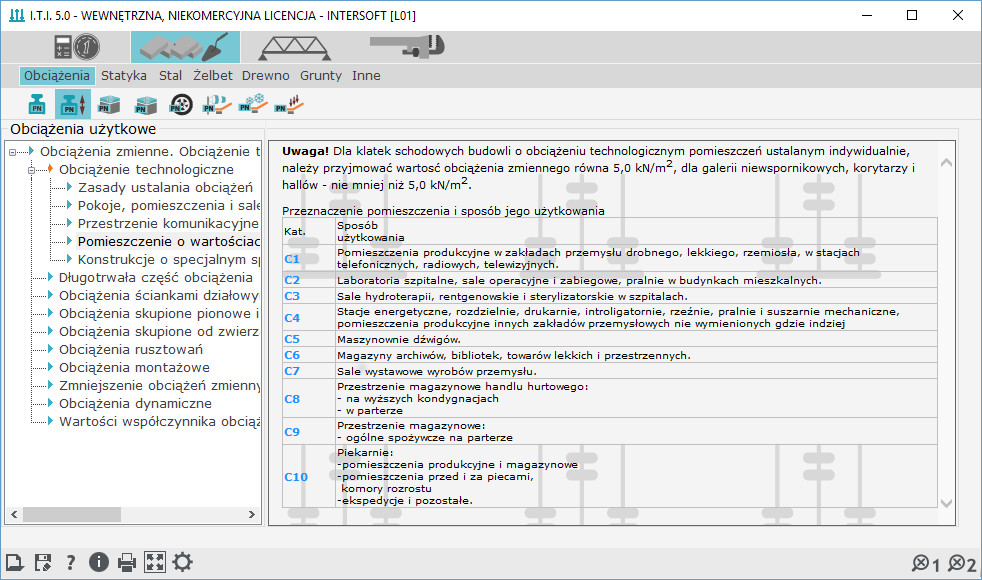982x580 pixels.
Task: Click the save with eraser icon
Action: click(43, 562)
